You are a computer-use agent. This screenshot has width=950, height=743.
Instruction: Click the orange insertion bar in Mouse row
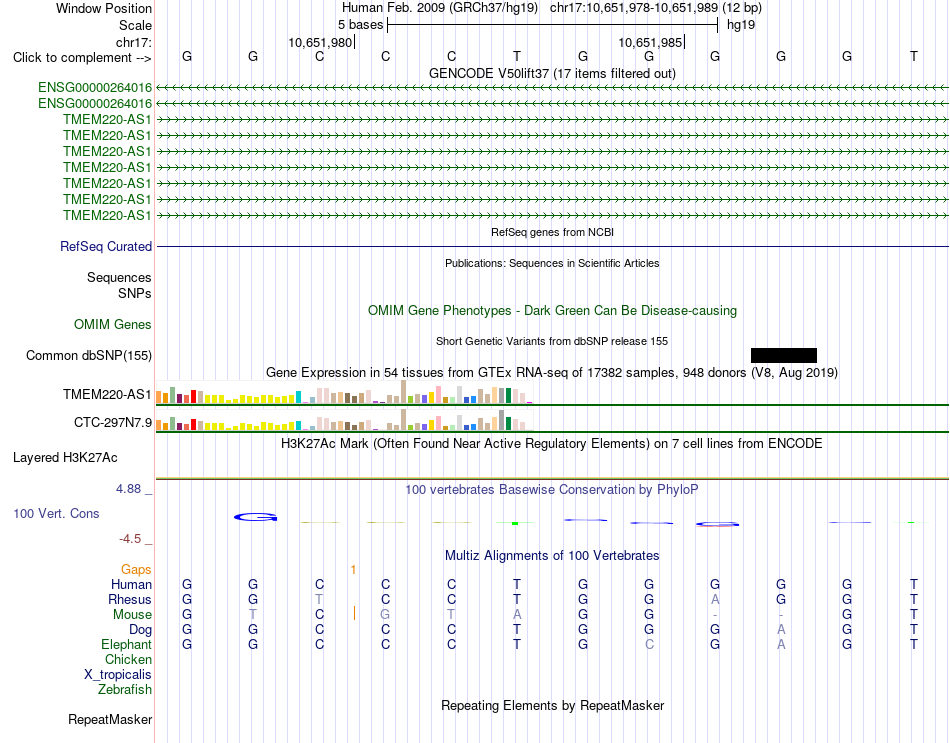coord(354,614)
